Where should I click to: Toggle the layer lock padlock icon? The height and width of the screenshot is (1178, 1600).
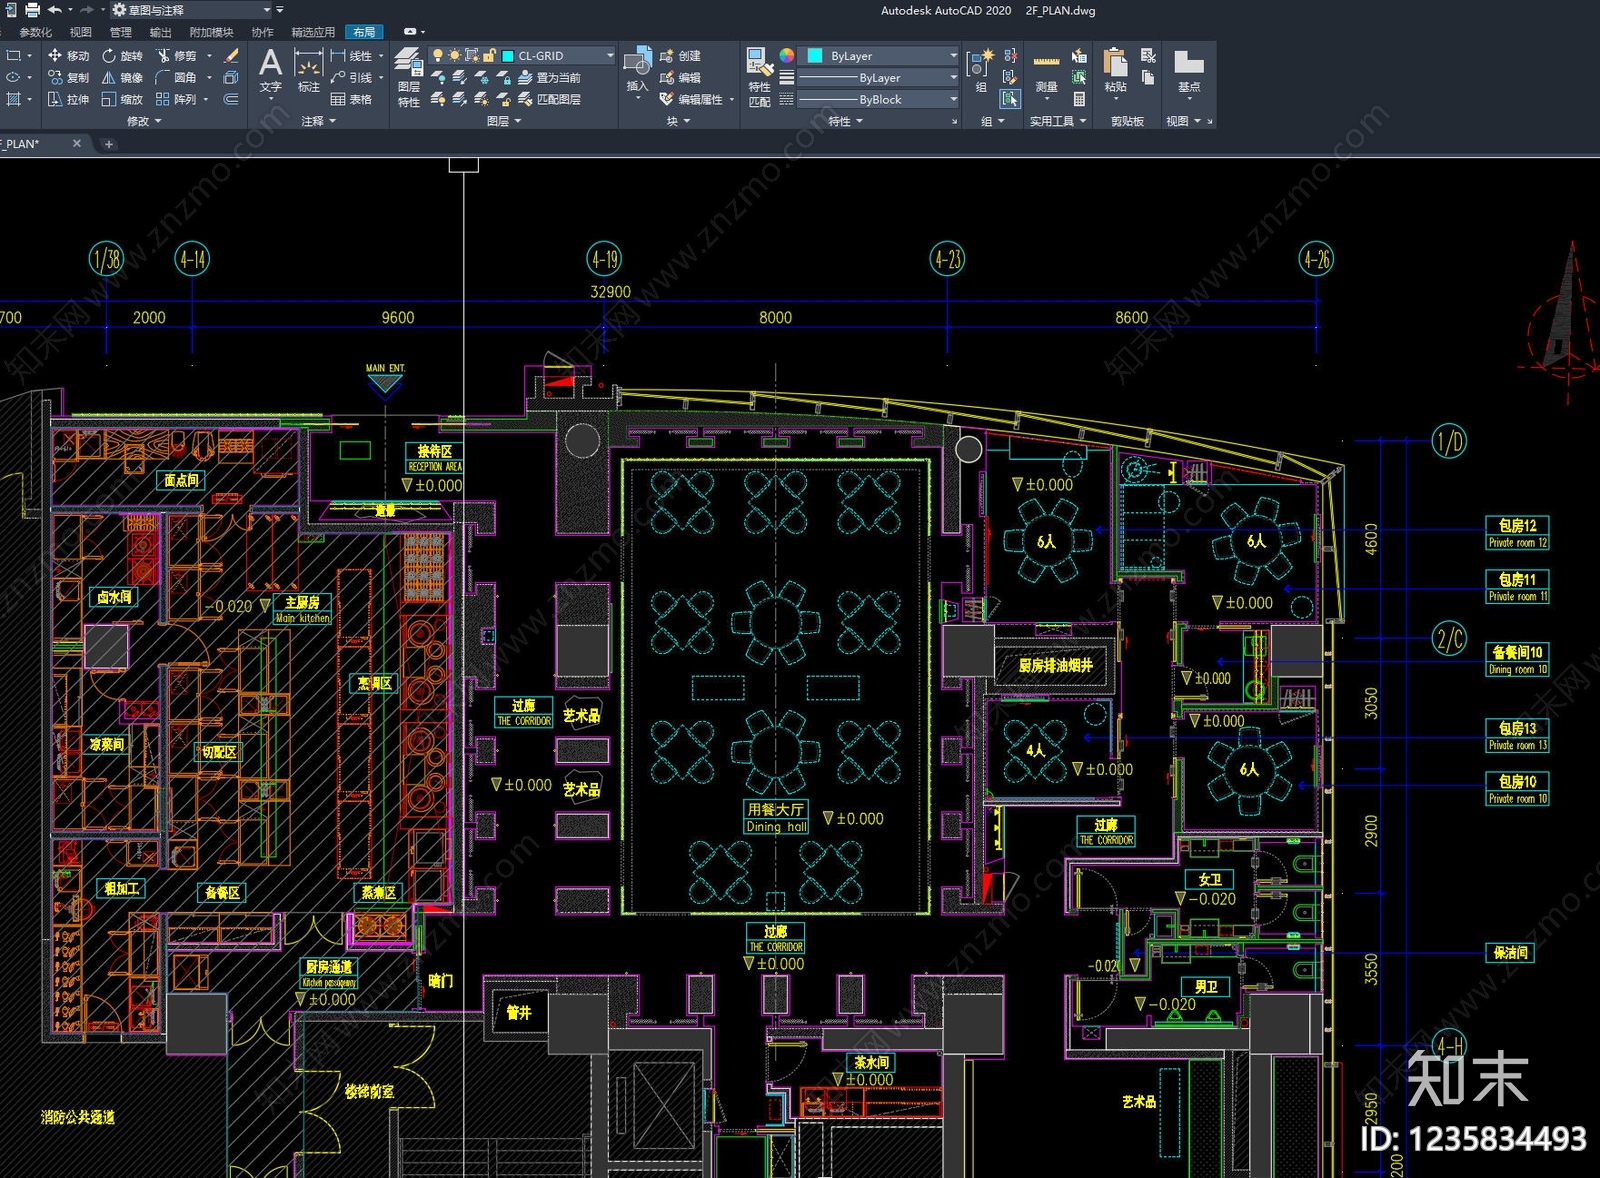(489, 56)
